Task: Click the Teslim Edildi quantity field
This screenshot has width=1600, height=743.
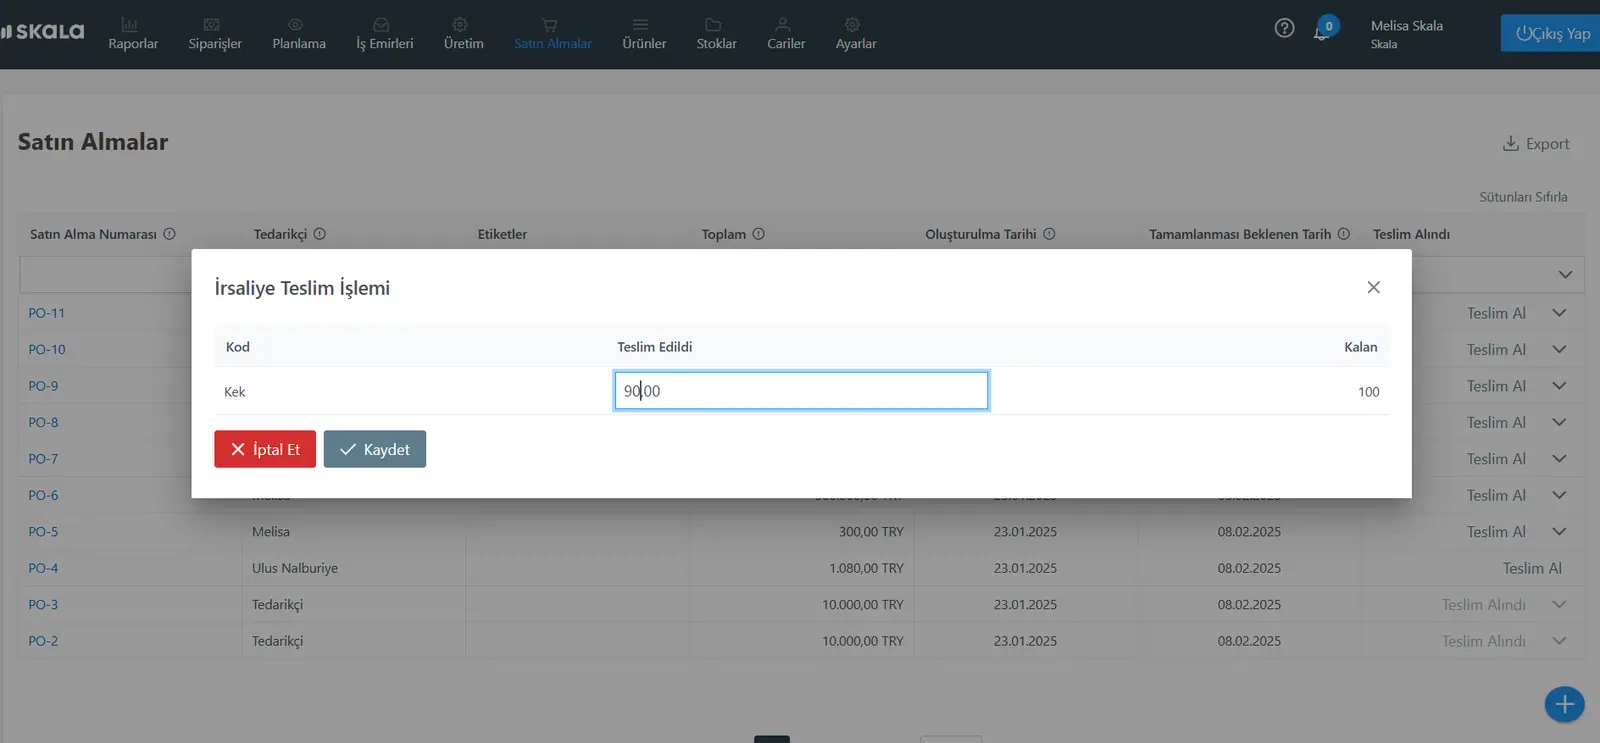Action: pyautogui.click(x=801, y=391)
